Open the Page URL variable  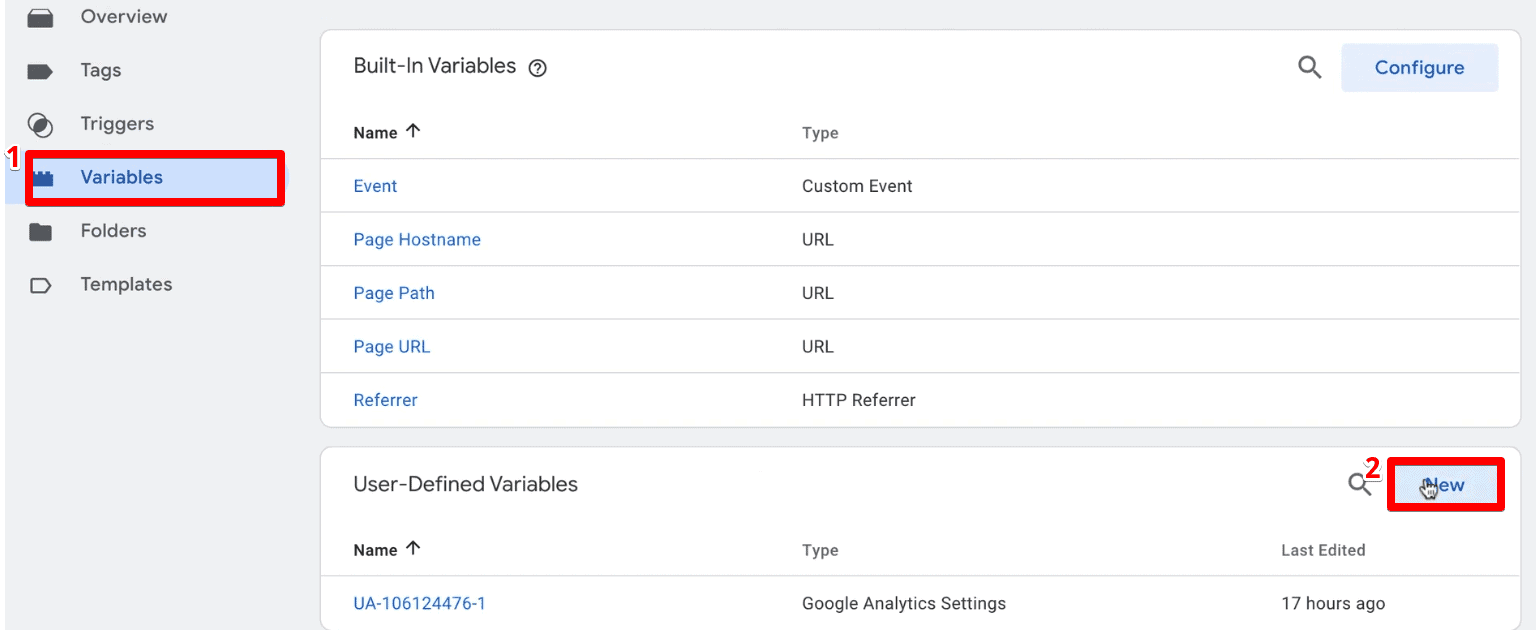tap(391, 346)
